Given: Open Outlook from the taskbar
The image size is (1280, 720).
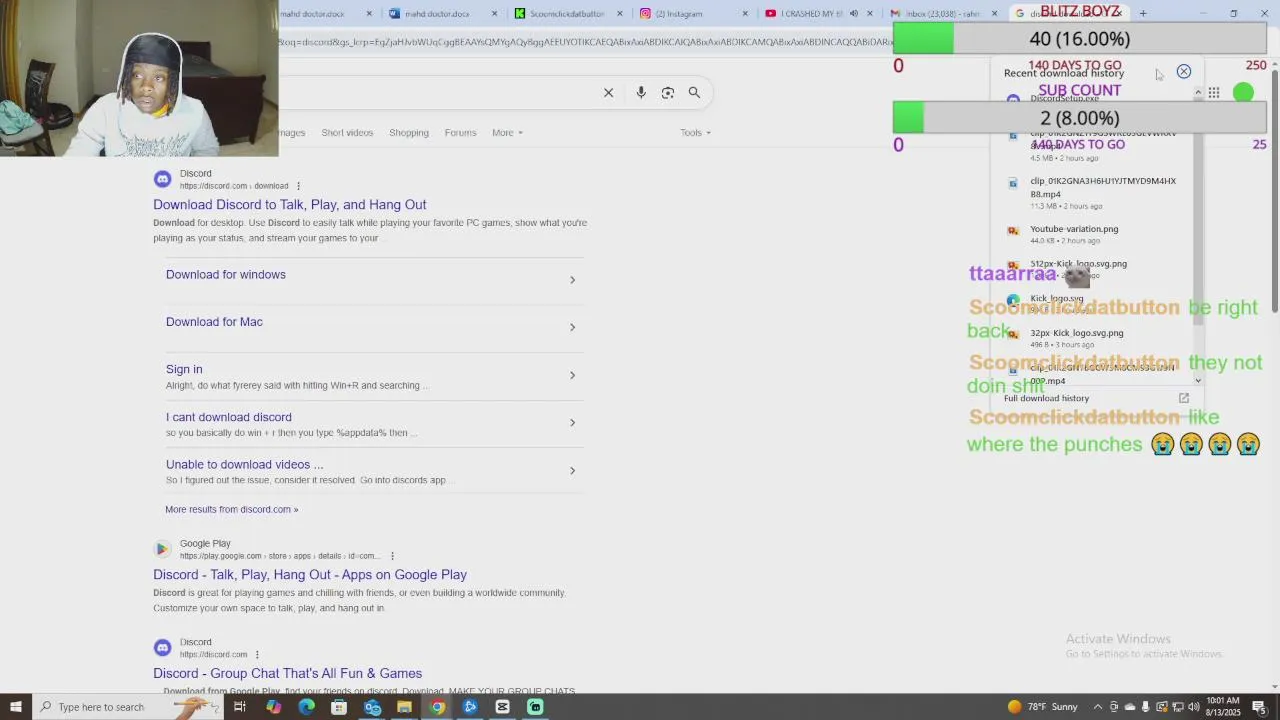Looking at the screenshot, I should tap(372, 707).
